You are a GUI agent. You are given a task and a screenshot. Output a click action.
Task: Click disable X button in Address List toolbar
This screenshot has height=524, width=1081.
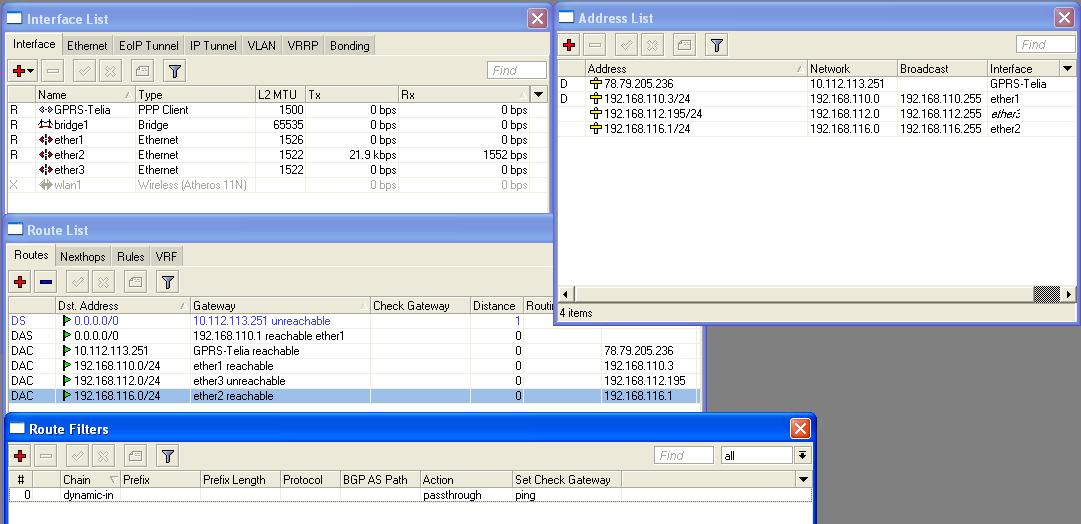click(652, 45)
